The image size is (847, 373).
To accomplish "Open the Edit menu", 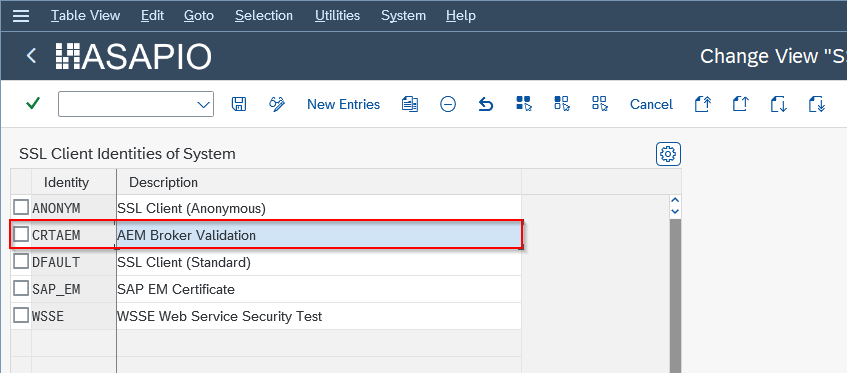I will point(152,16).
